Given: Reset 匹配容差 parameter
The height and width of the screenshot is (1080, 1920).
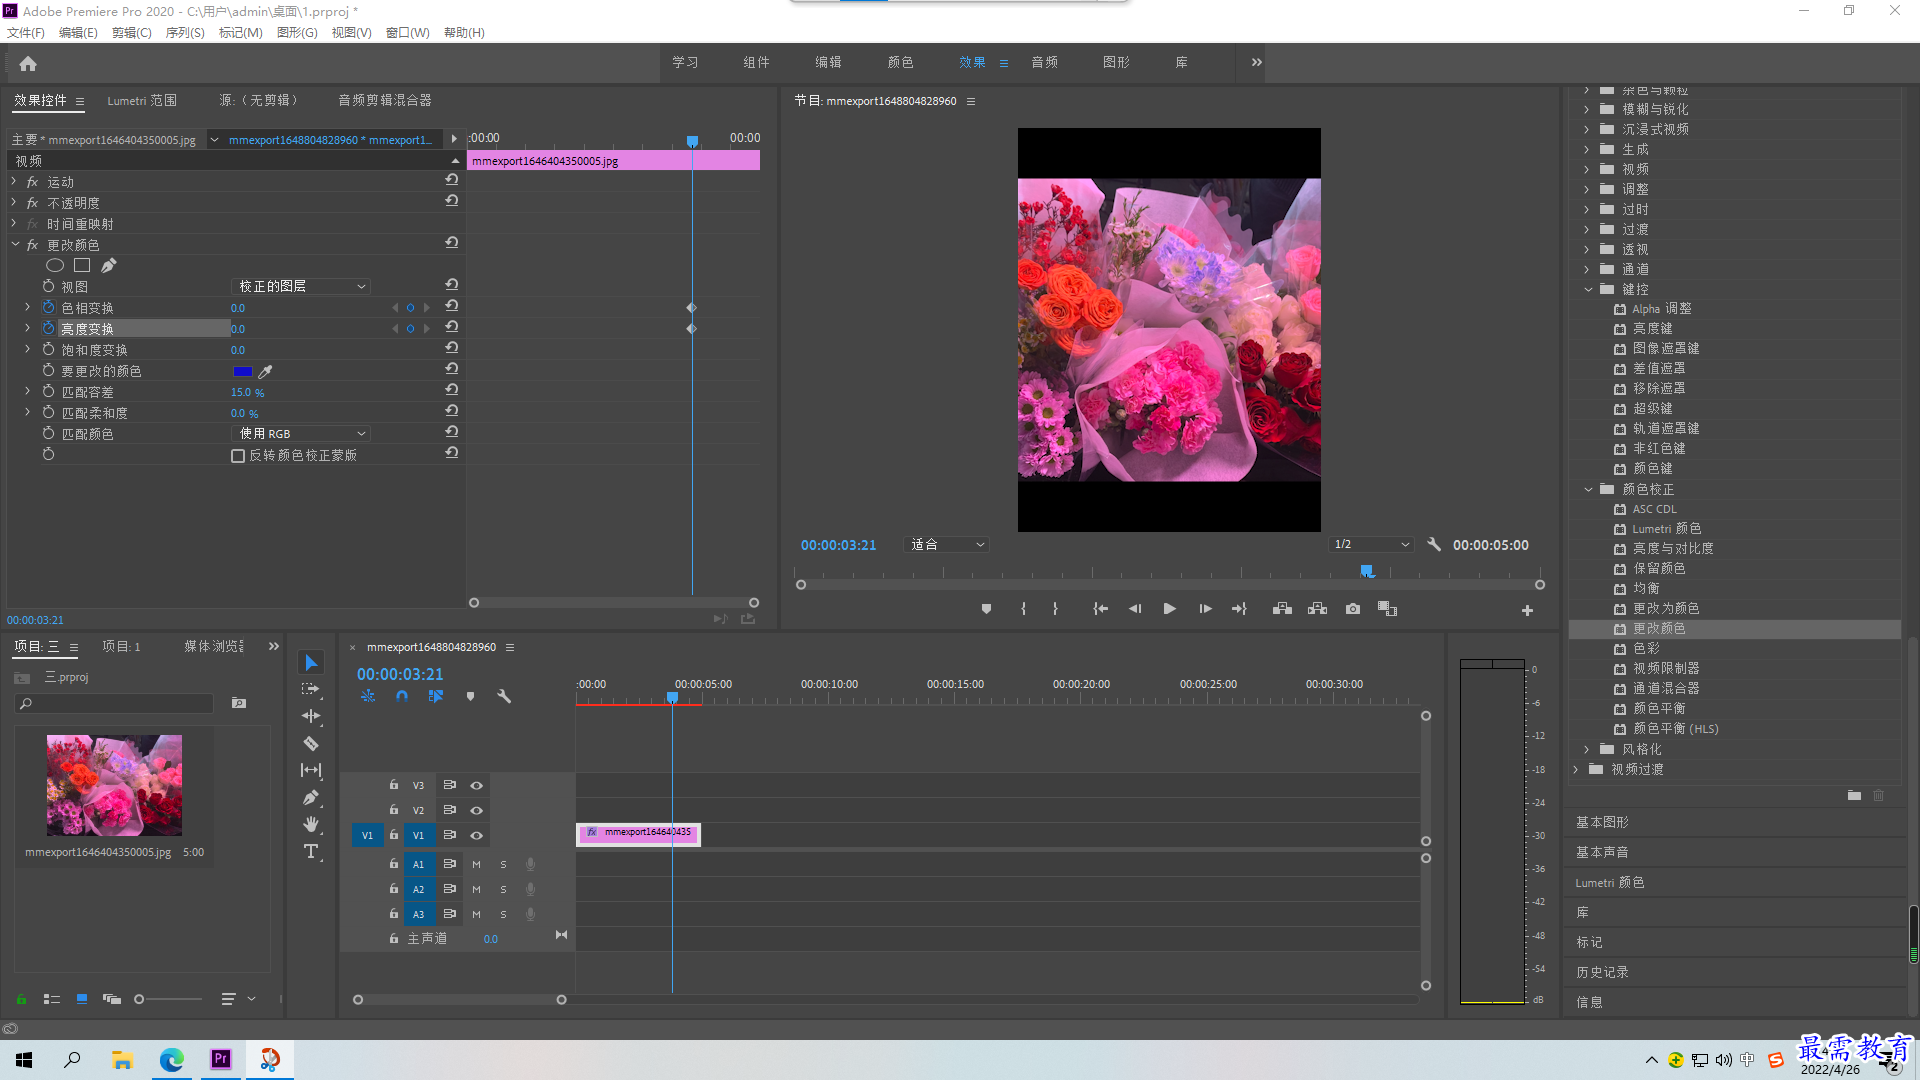Looking at the screenshot, I should coord(452,390).
